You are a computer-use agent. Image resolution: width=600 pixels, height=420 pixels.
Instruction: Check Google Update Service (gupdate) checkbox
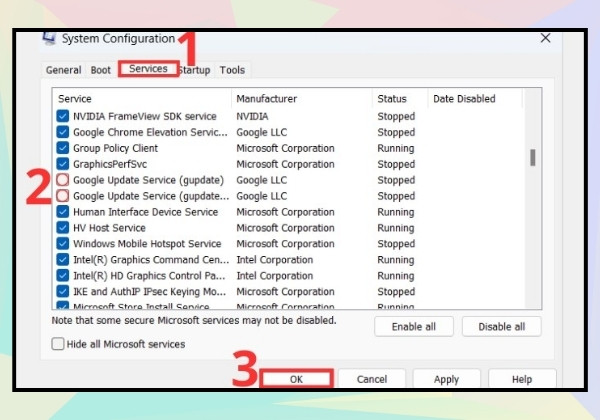click(x=62, y=180)
